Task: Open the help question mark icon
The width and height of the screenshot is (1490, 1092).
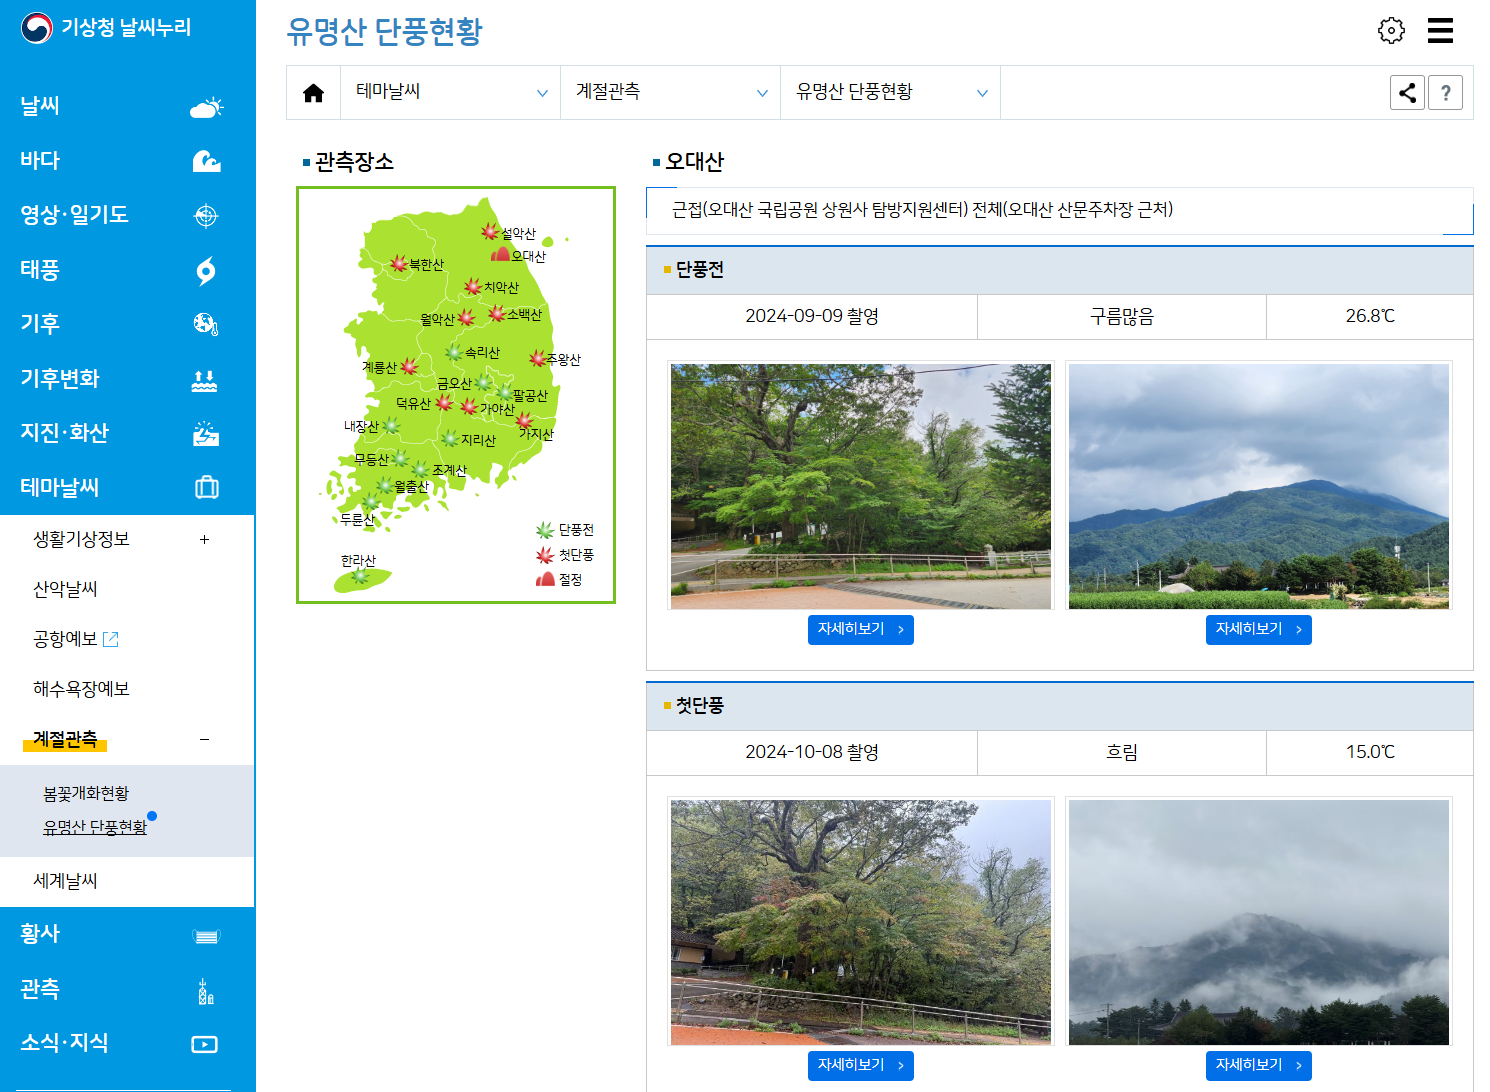Action: pos(1445,93)
